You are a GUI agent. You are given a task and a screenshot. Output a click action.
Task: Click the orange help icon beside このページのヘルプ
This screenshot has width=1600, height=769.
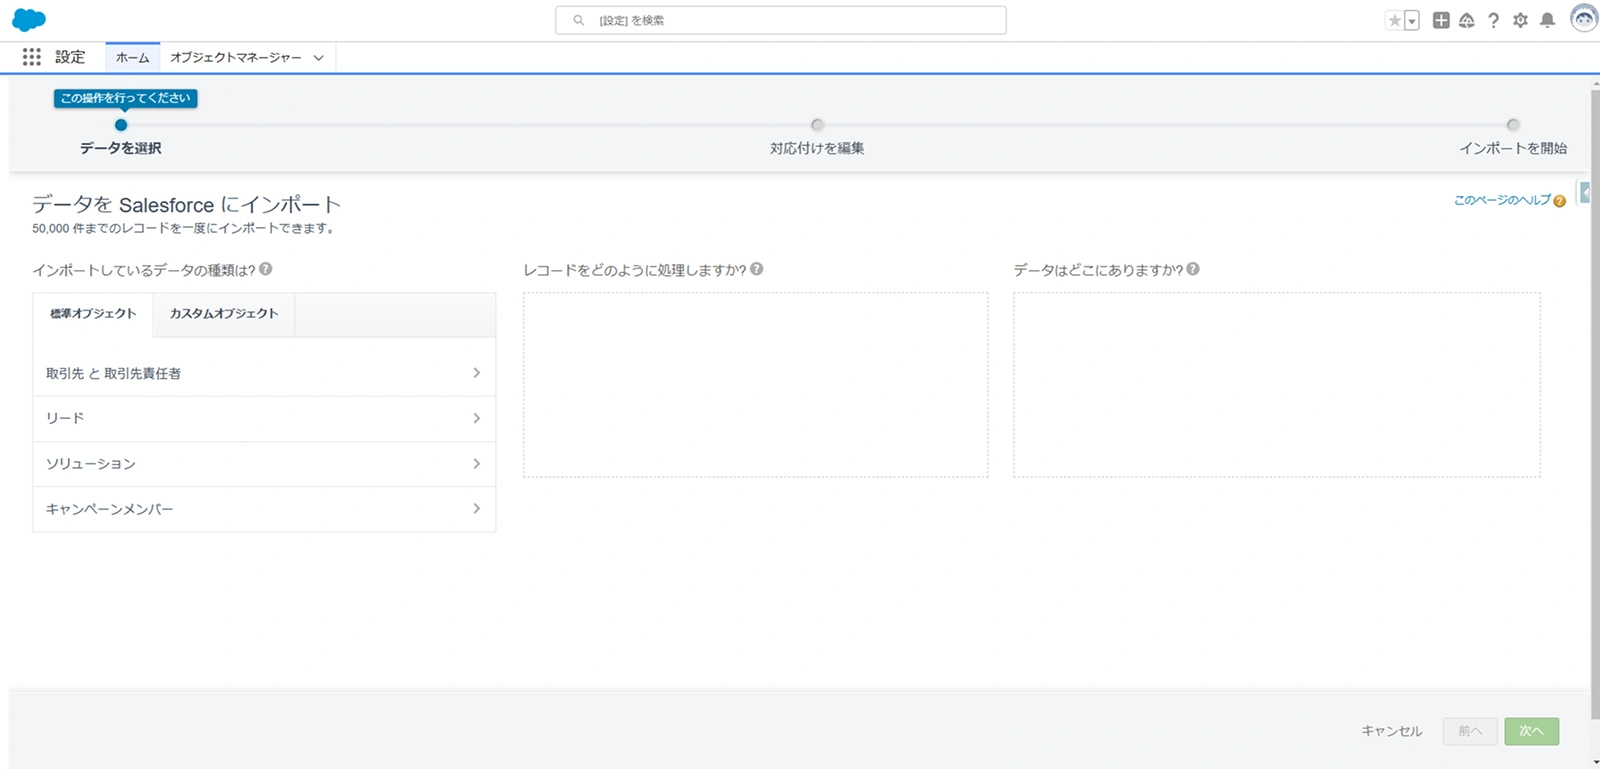coord(1559,201)
